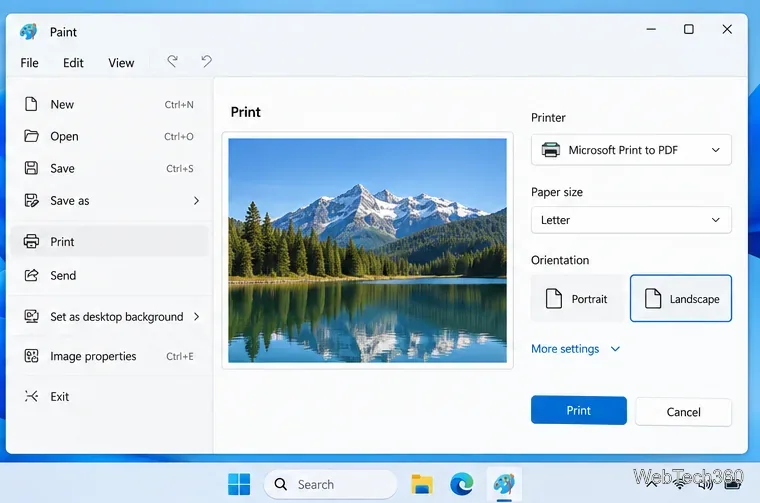The image size is (760, 503).
Task: Open the View menu
Action: click(x=121, y=63)
